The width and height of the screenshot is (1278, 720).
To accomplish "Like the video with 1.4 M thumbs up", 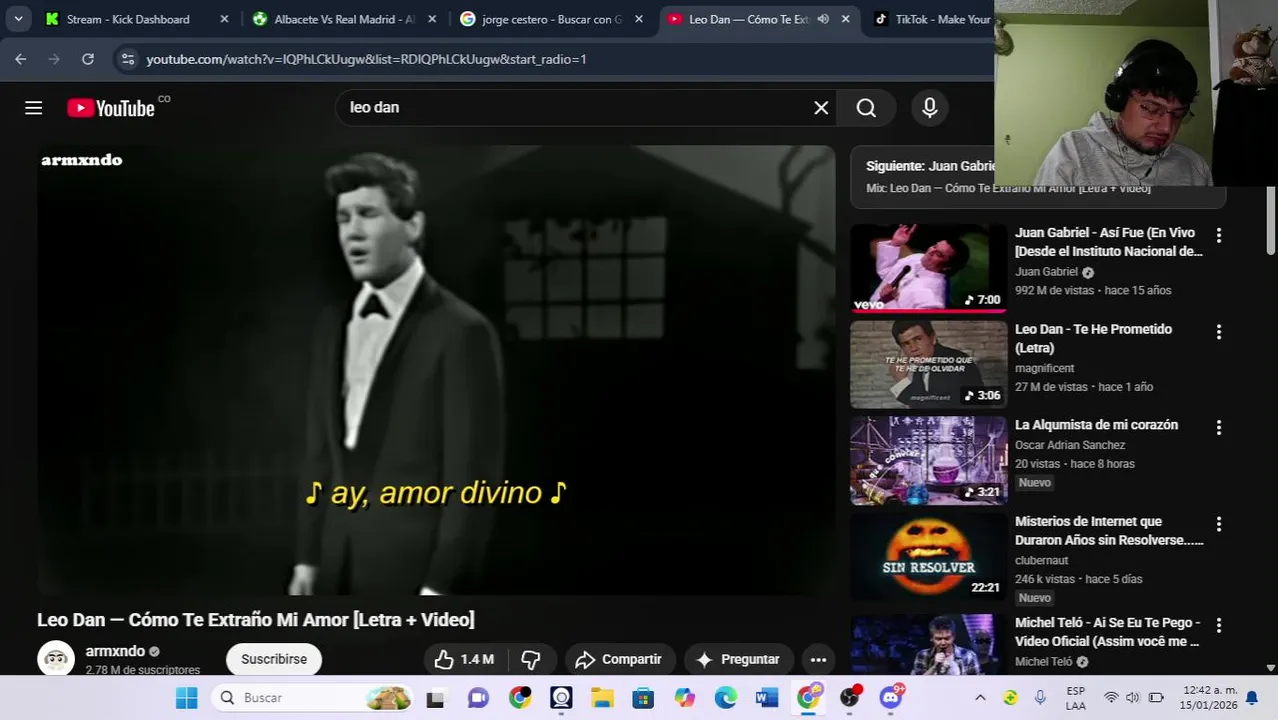I will coord(465,659).
